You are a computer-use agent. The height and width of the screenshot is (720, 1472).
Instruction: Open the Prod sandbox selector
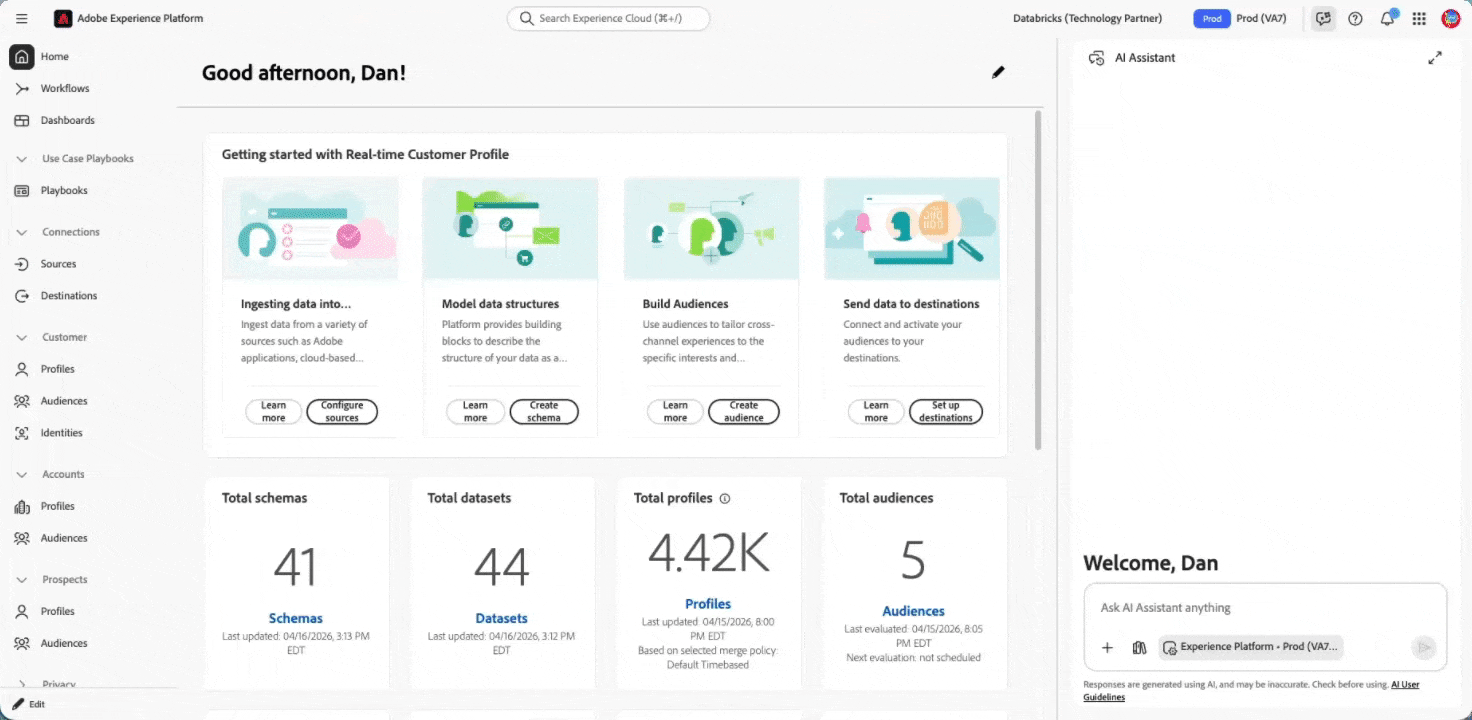click(x=1240, y=19)
